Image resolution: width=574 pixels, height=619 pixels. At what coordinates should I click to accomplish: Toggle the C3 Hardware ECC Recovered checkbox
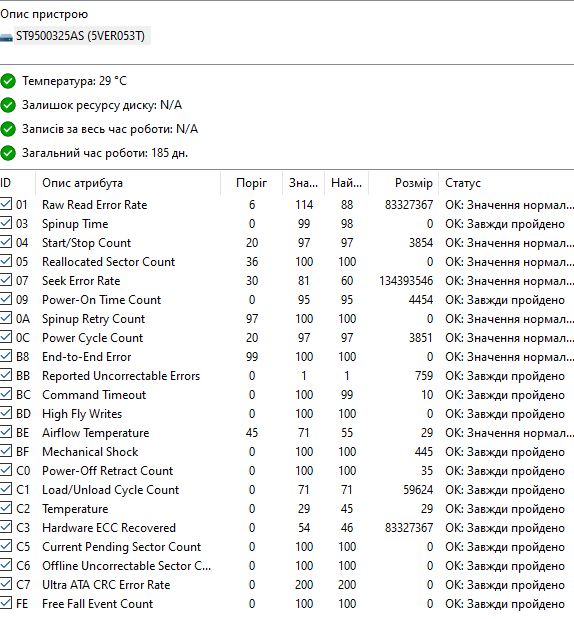pyautogui.click(x=6, y=527)
